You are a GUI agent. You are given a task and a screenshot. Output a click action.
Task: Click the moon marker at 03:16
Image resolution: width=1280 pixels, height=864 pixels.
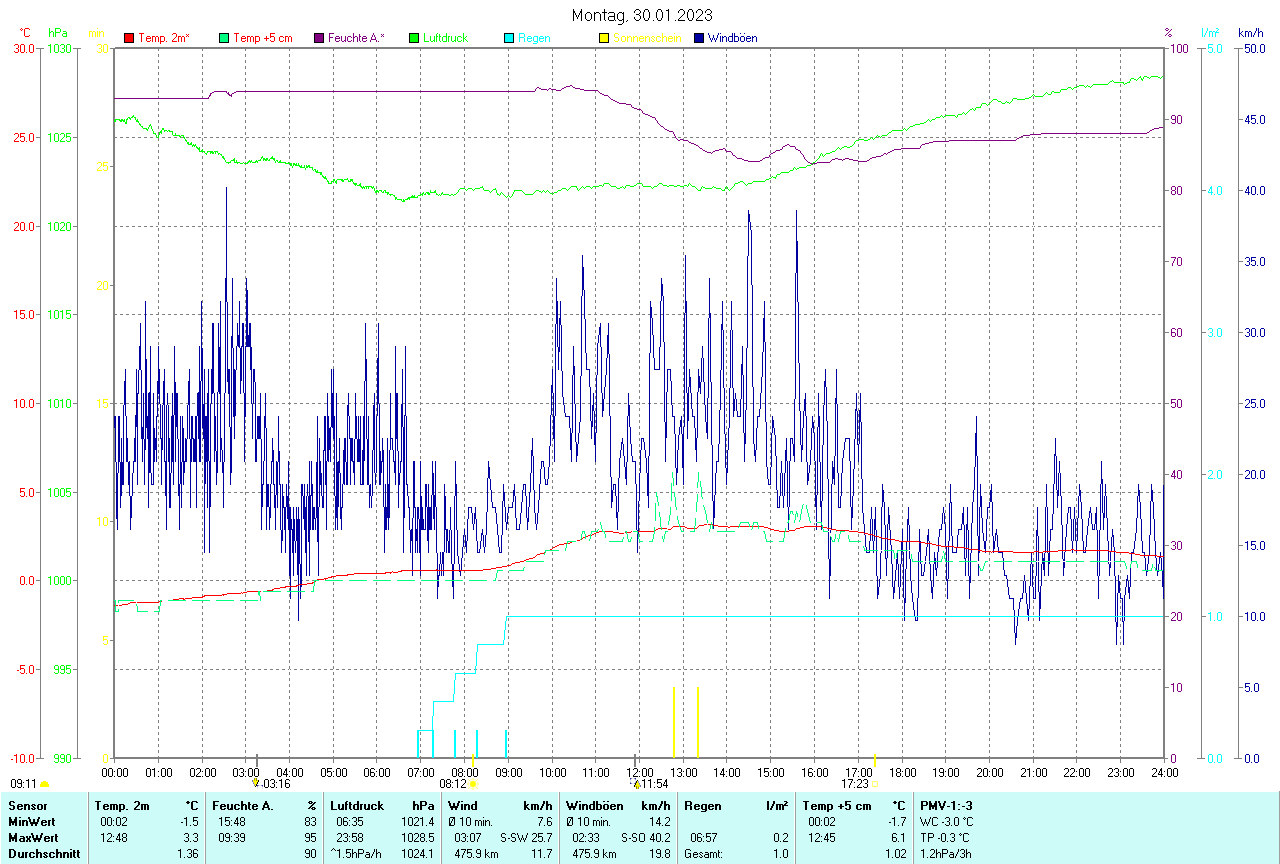[256, 785]
